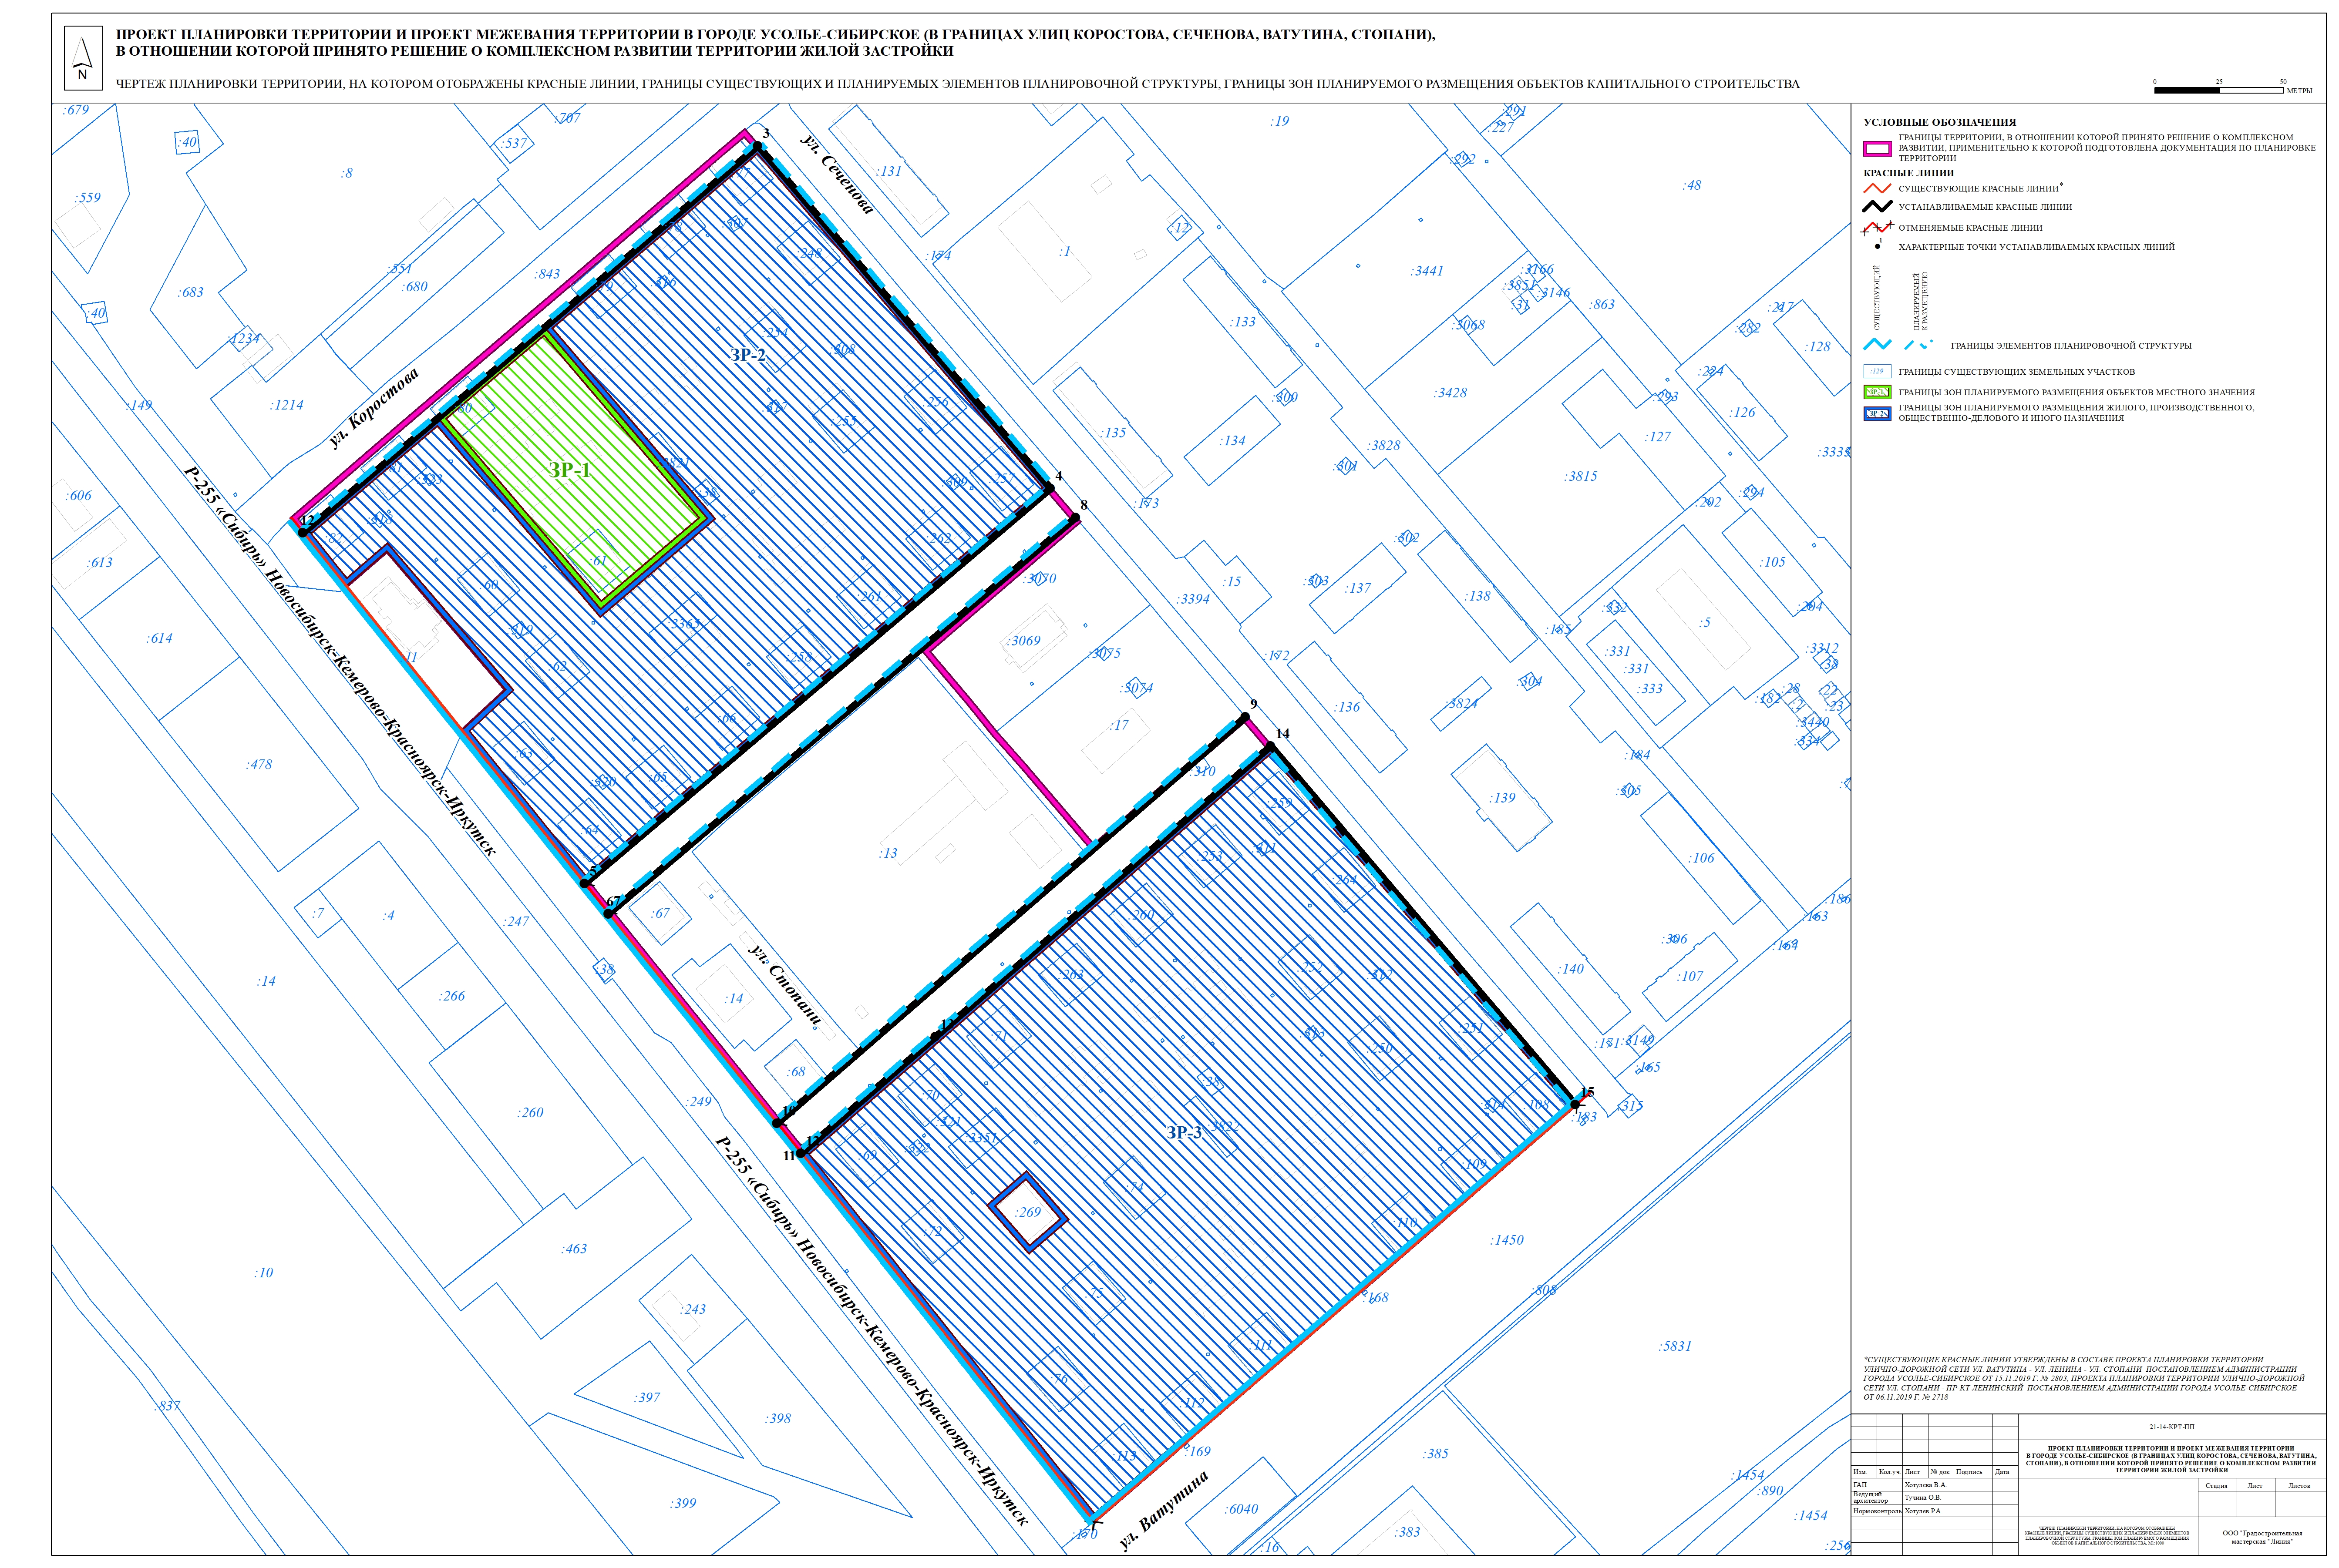Click the ООО Градостроительная мастерская Линия stamp
Image resolution: width=2339 pixels, height=1568 pixels.
tap(2262, 1537)
